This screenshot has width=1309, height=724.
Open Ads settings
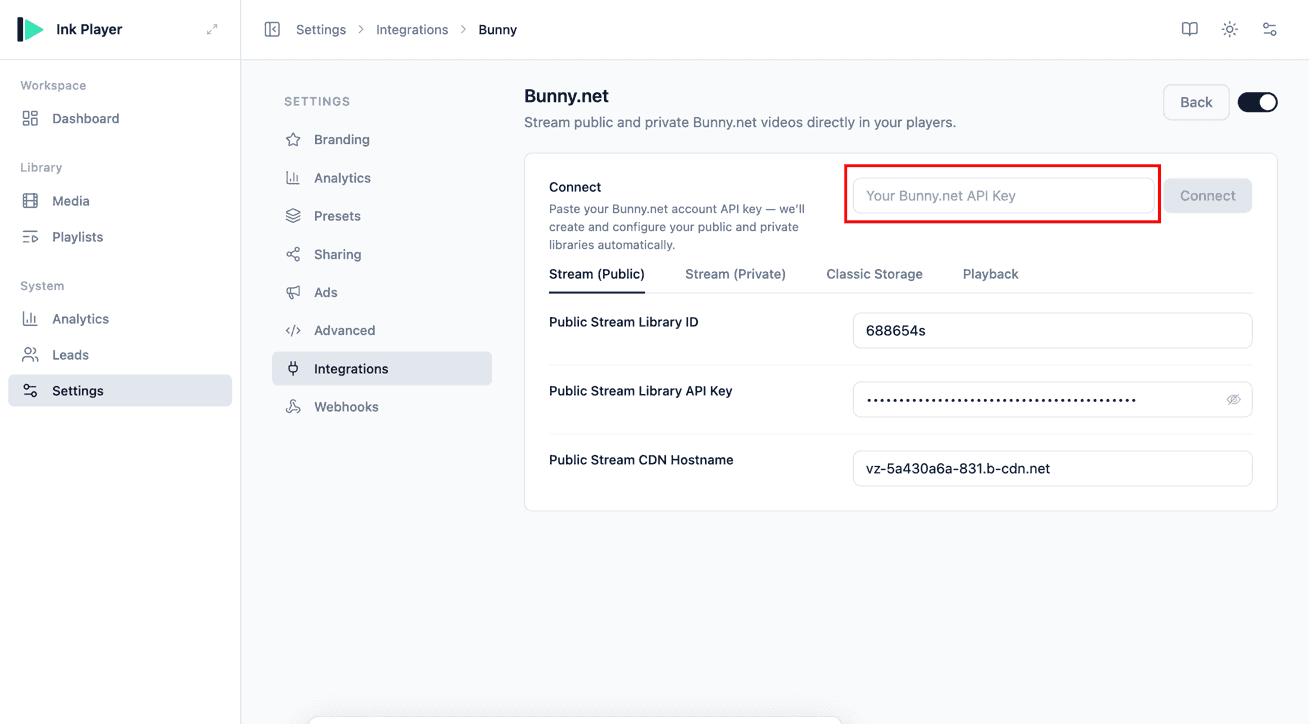tap(382, 292)
